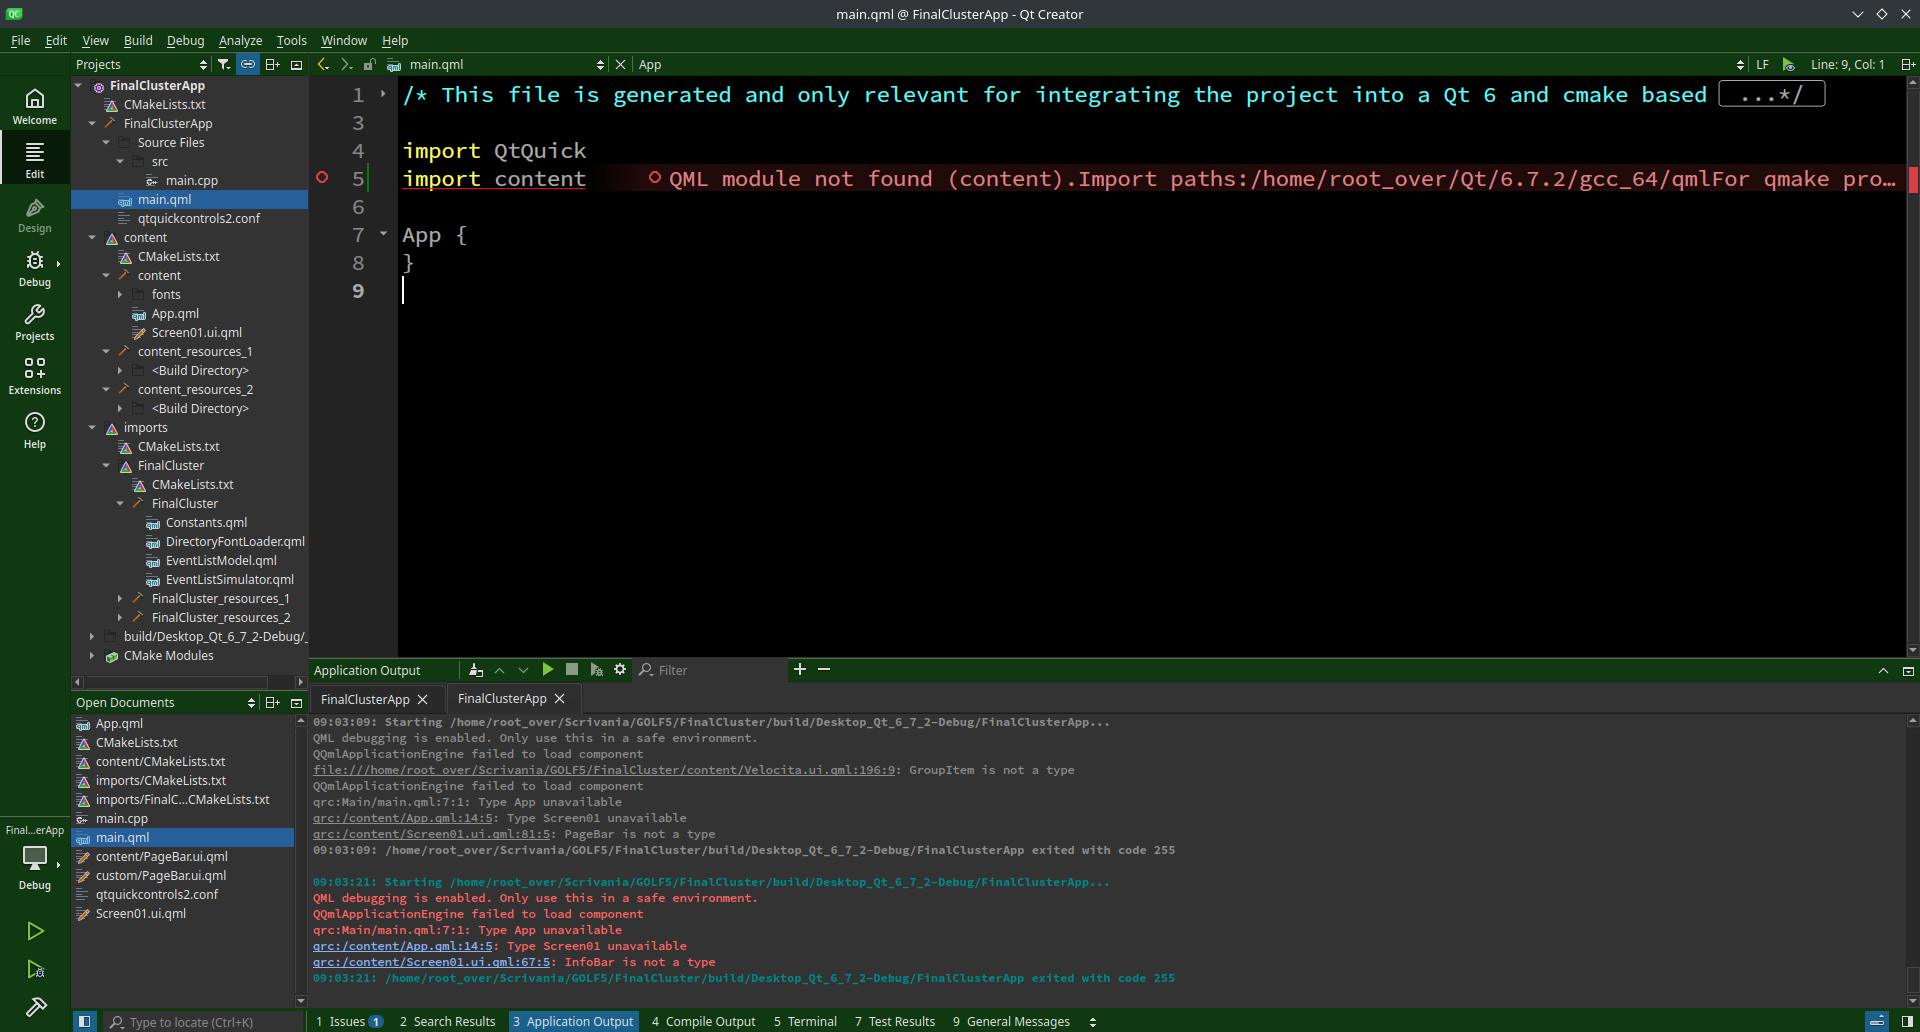Switch to Issues output pane
Image resolution: width=1920 pixels, height=1032 pixels.
tap(349, 1022)
